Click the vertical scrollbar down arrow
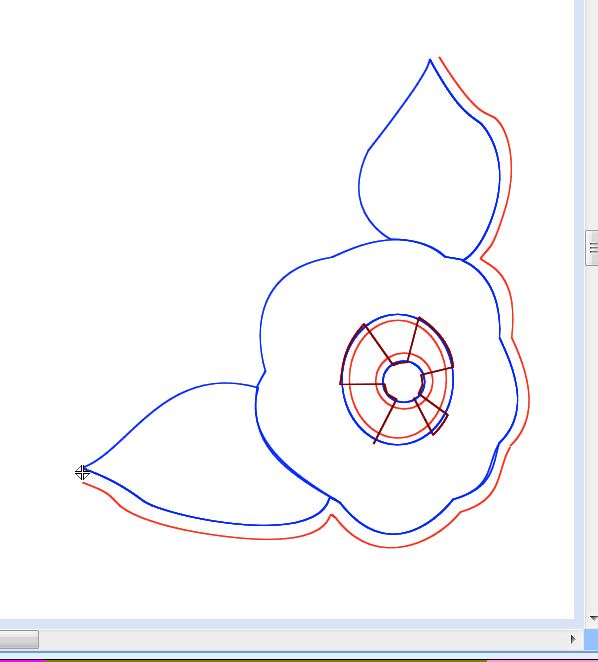This screenshot has width=598, height=662. coord(593,619)
